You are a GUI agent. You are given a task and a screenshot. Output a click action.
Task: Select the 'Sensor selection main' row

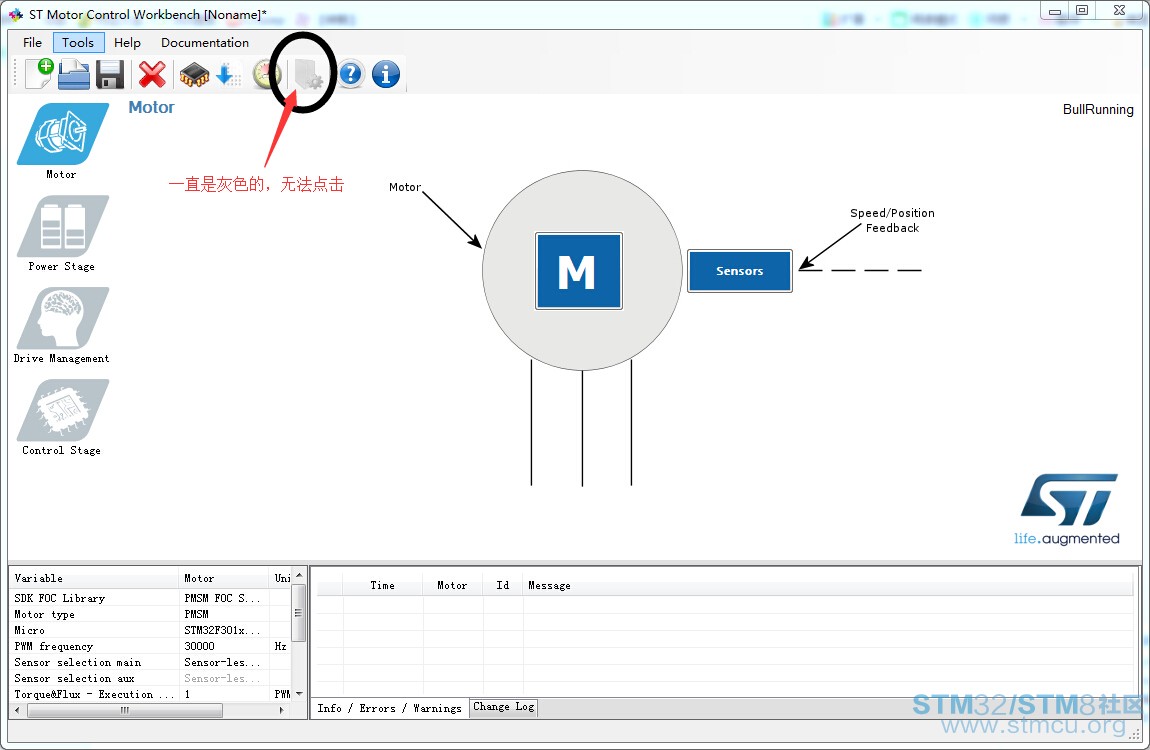coord(151,663)
